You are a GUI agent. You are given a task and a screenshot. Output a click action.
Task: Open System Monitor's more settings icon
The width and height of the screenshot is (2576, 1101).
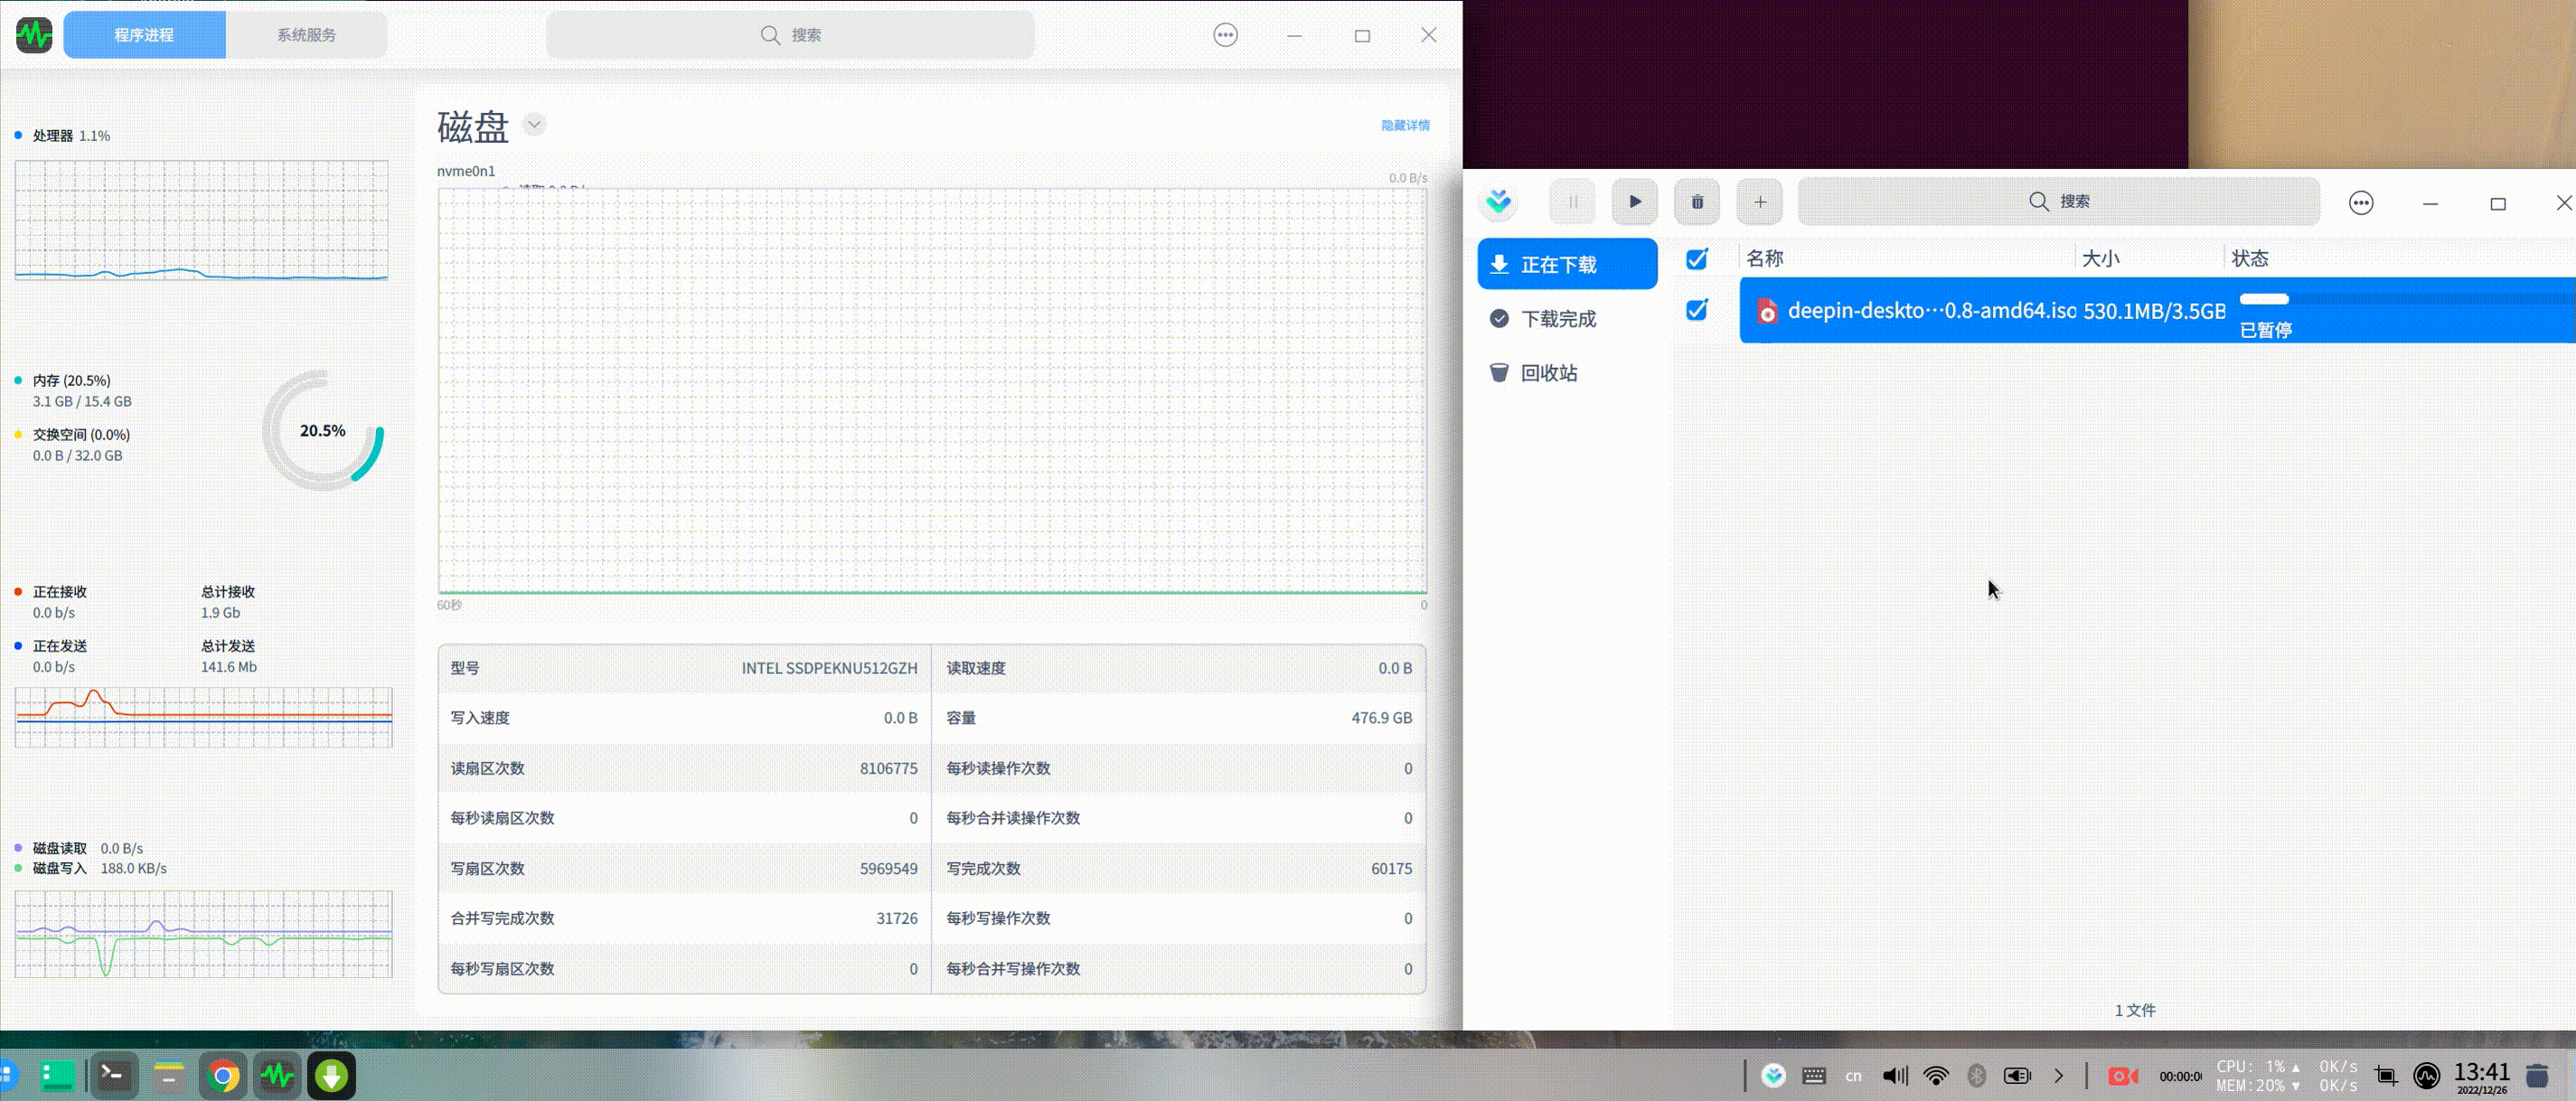(1225, 34)
